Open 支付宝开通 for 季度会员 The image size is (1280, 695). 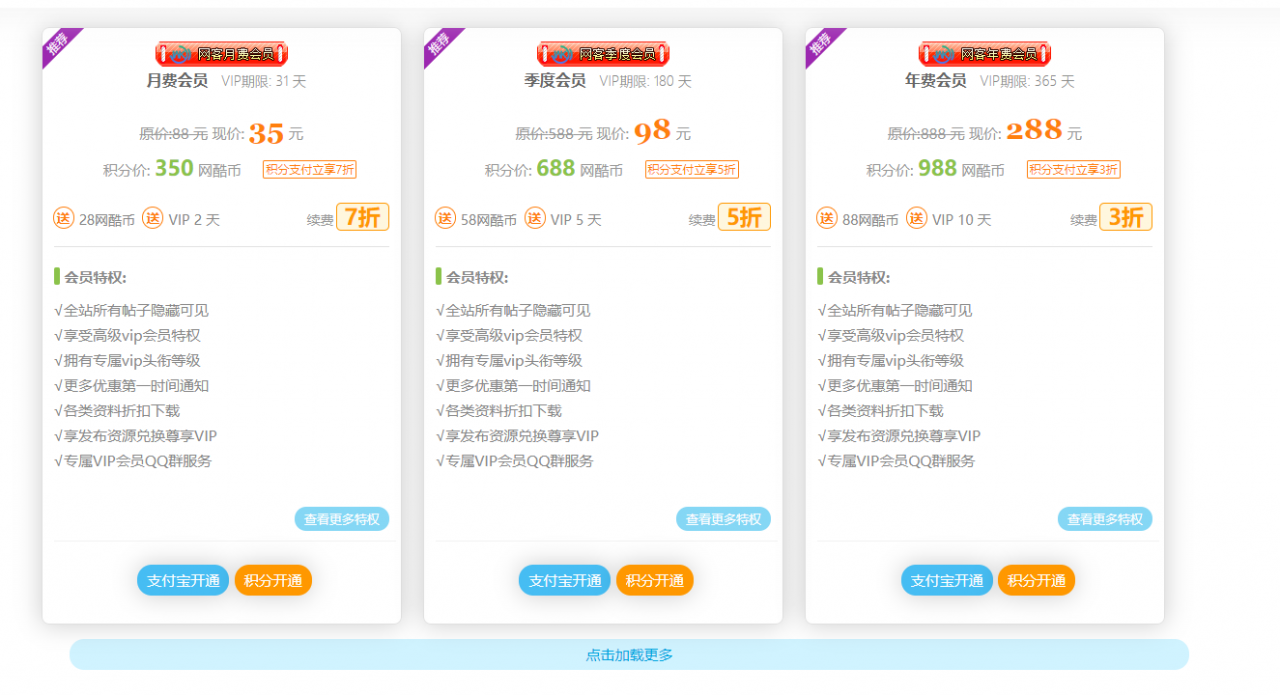click(565, 580)
